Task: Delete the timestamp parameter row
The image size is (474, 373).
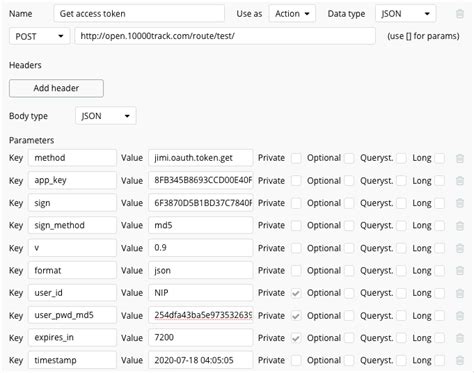Action: (460, 360)
